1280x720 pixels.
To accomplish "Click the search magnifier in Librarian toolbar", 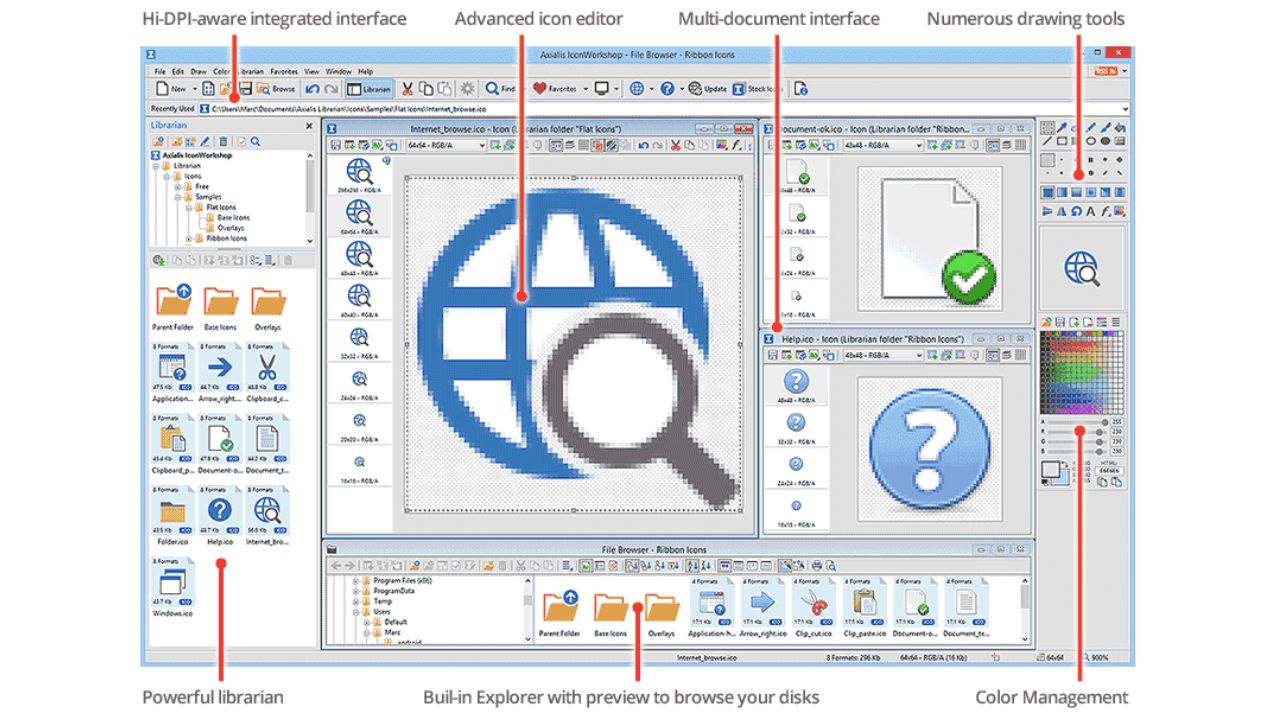I will click(256, 142).
